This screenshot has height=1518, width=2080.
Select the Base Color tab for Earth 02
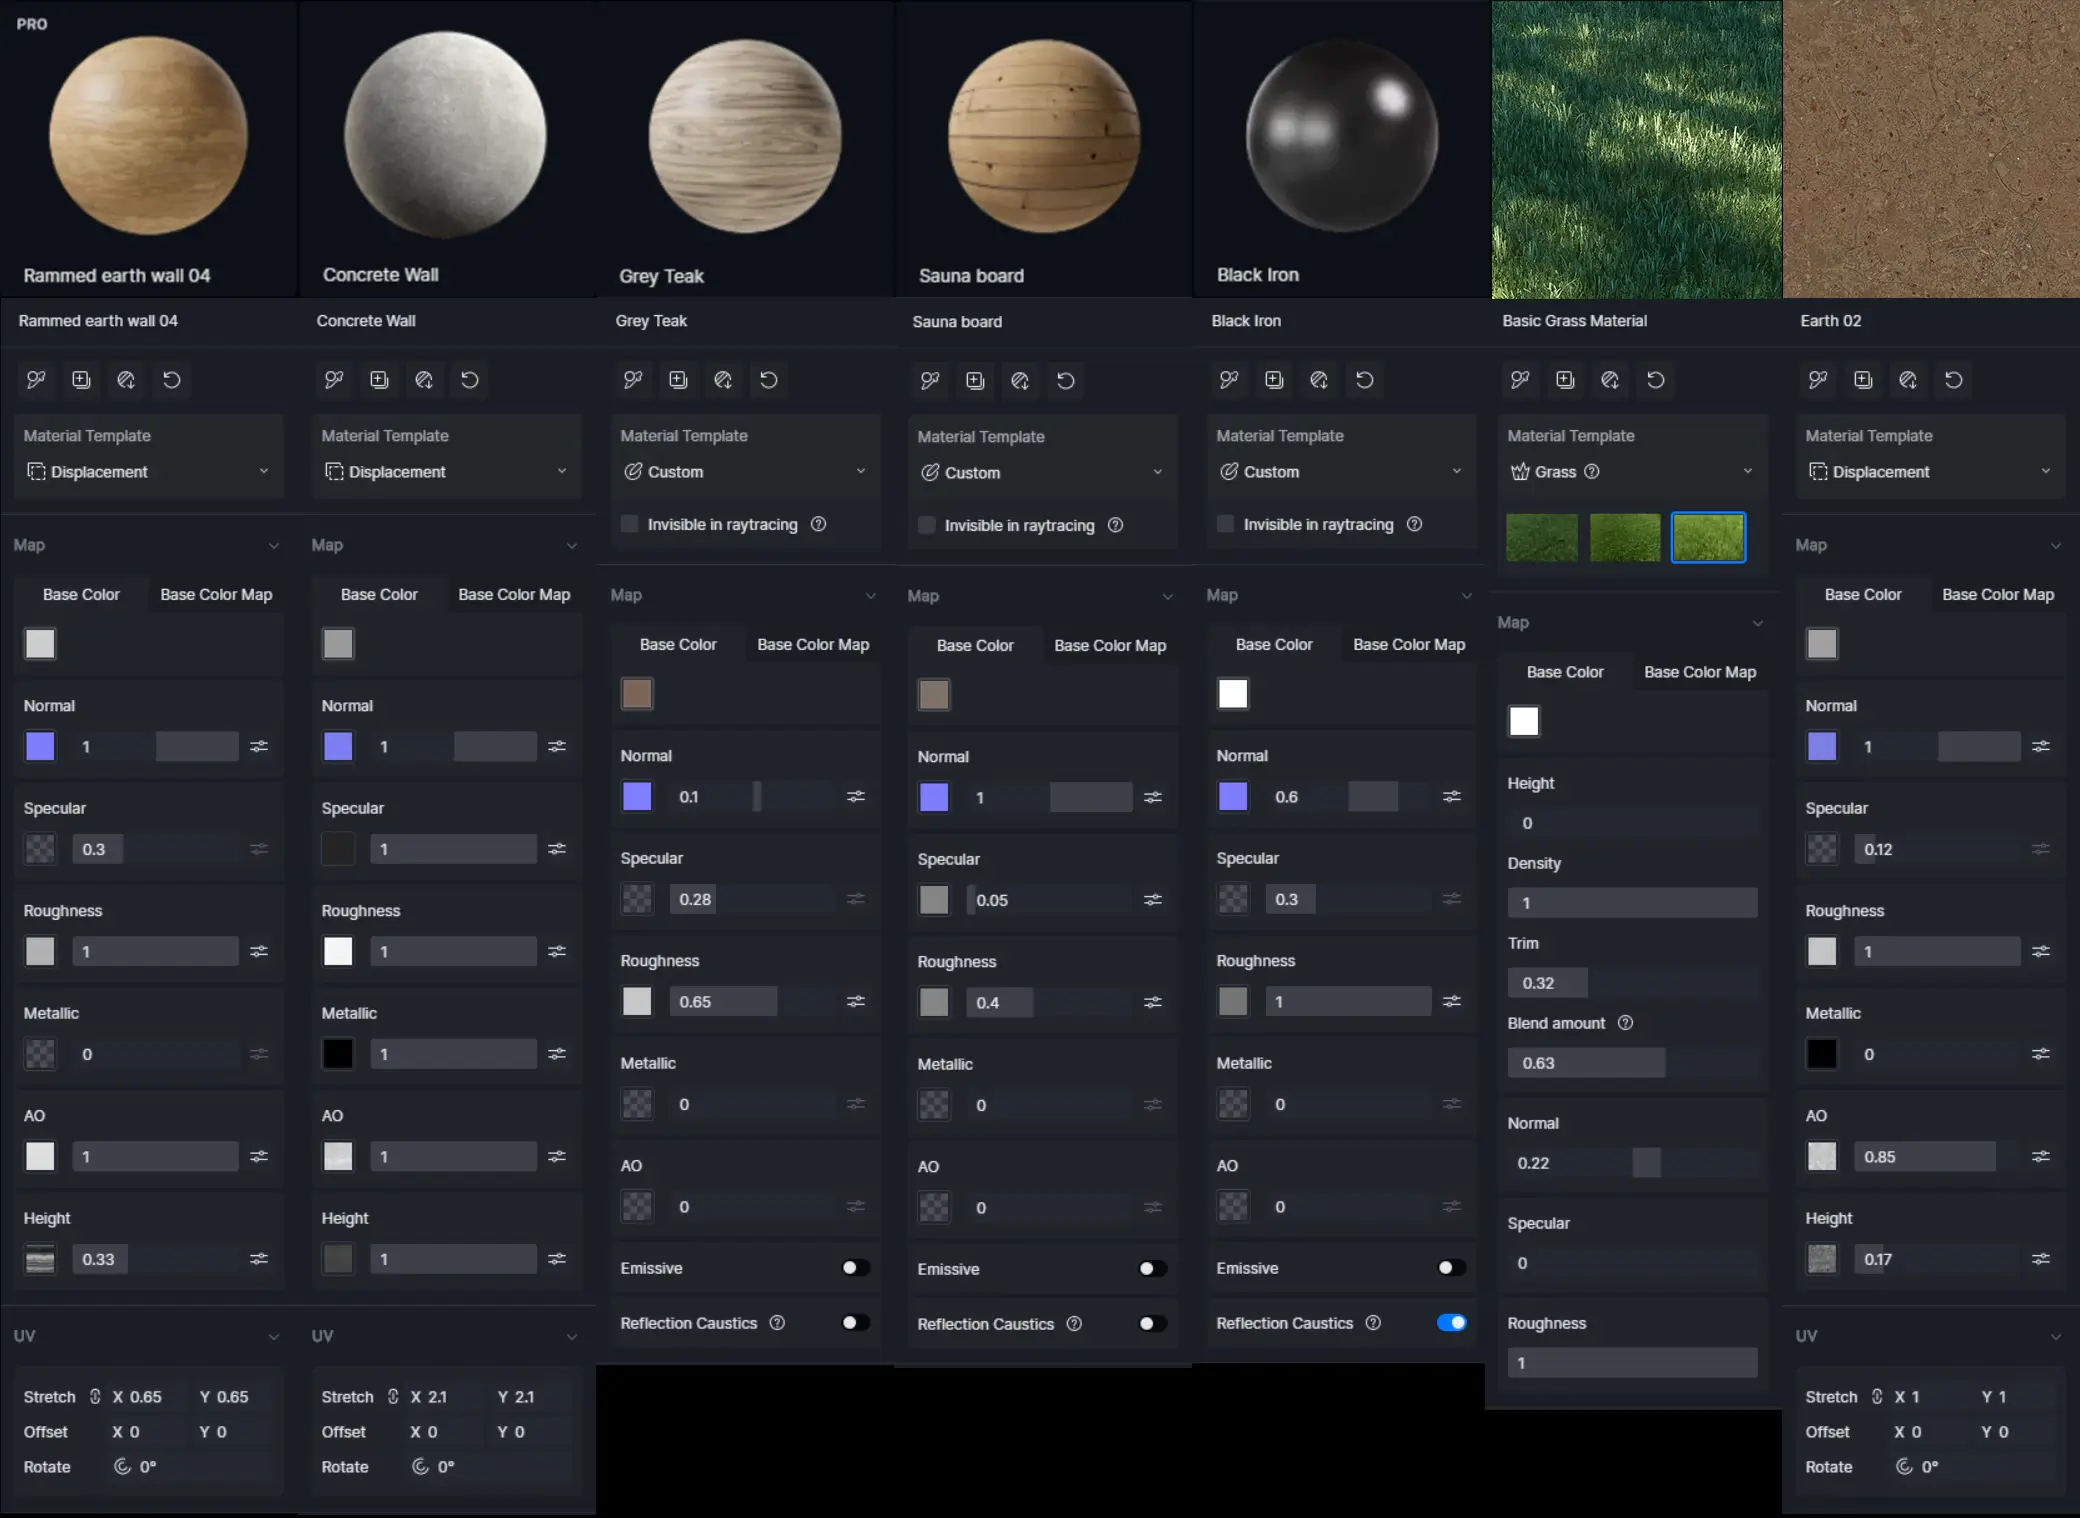coord(1863,595)
